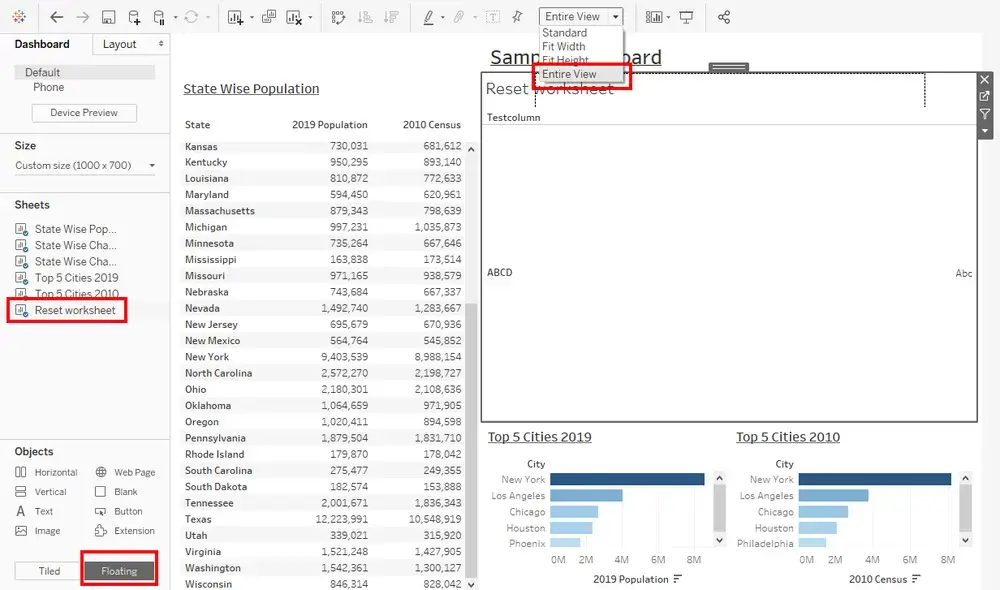Open the Custom size dropdown

coord(85,165)
